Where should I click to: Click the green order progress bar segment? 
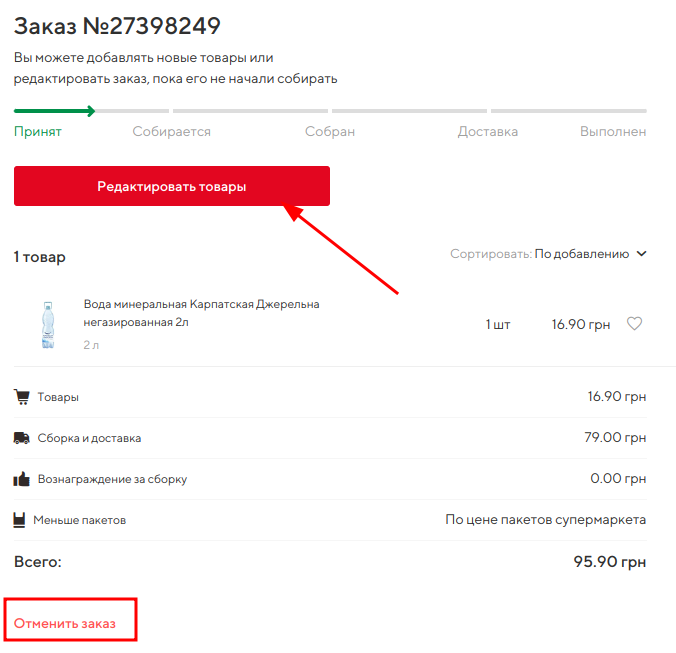54,111
